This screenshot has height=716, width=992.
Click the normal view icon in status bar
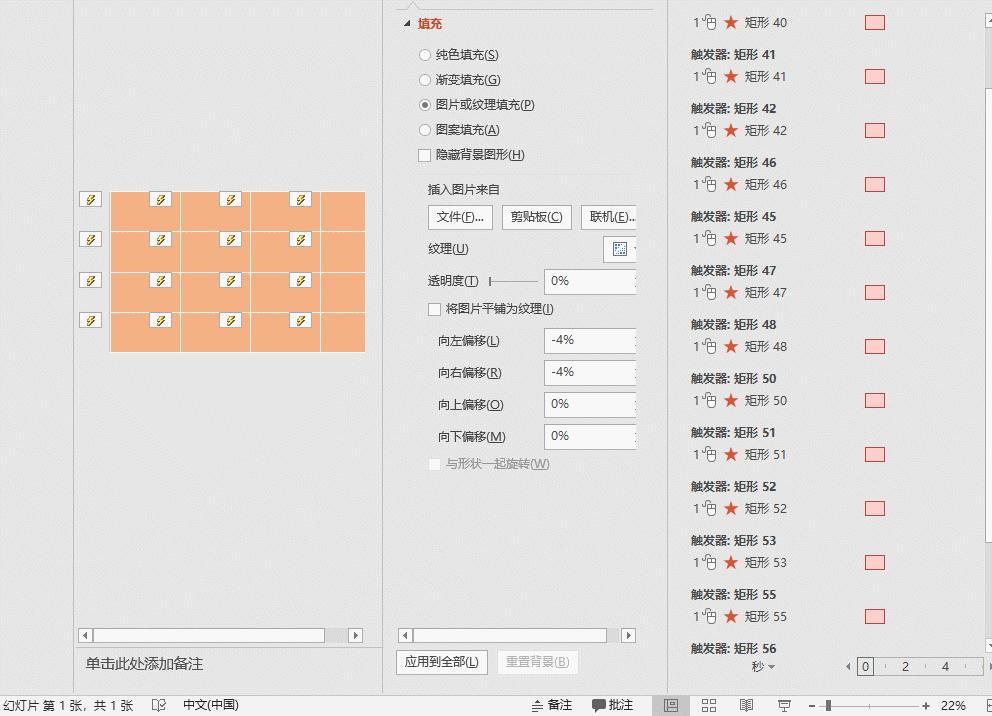pyautogui.click(x=672, y=704)
